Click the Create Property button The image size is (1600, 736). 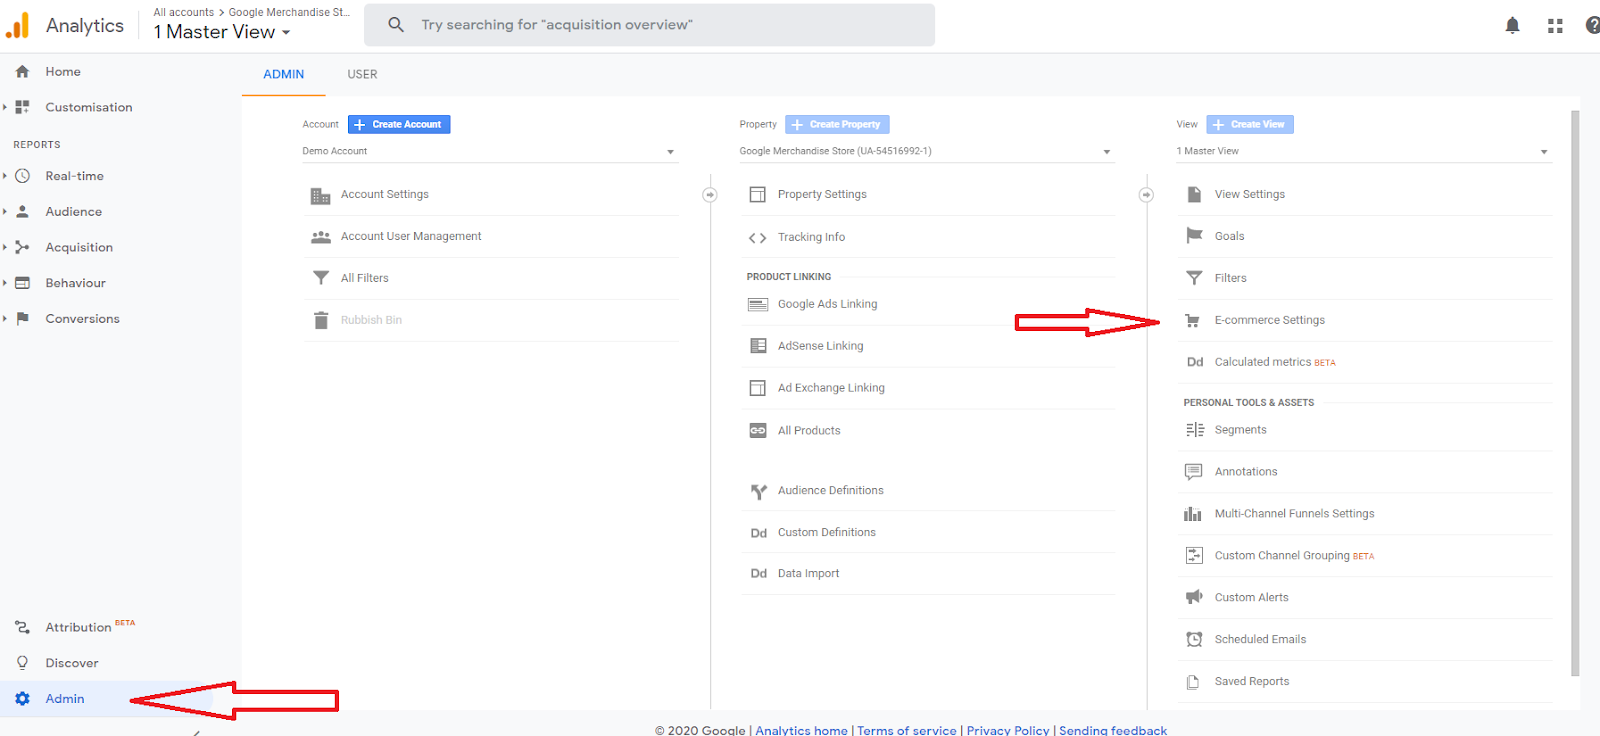tap(837, 124)
